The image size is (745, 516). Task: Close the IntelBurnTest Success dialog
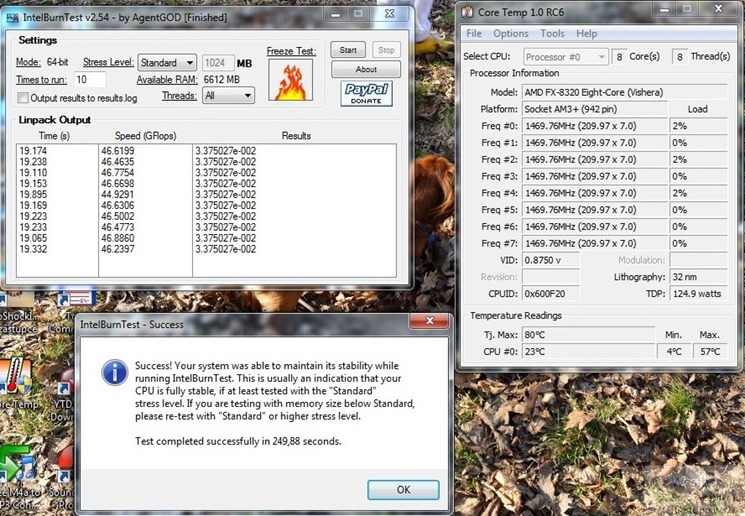coord(429,321)
